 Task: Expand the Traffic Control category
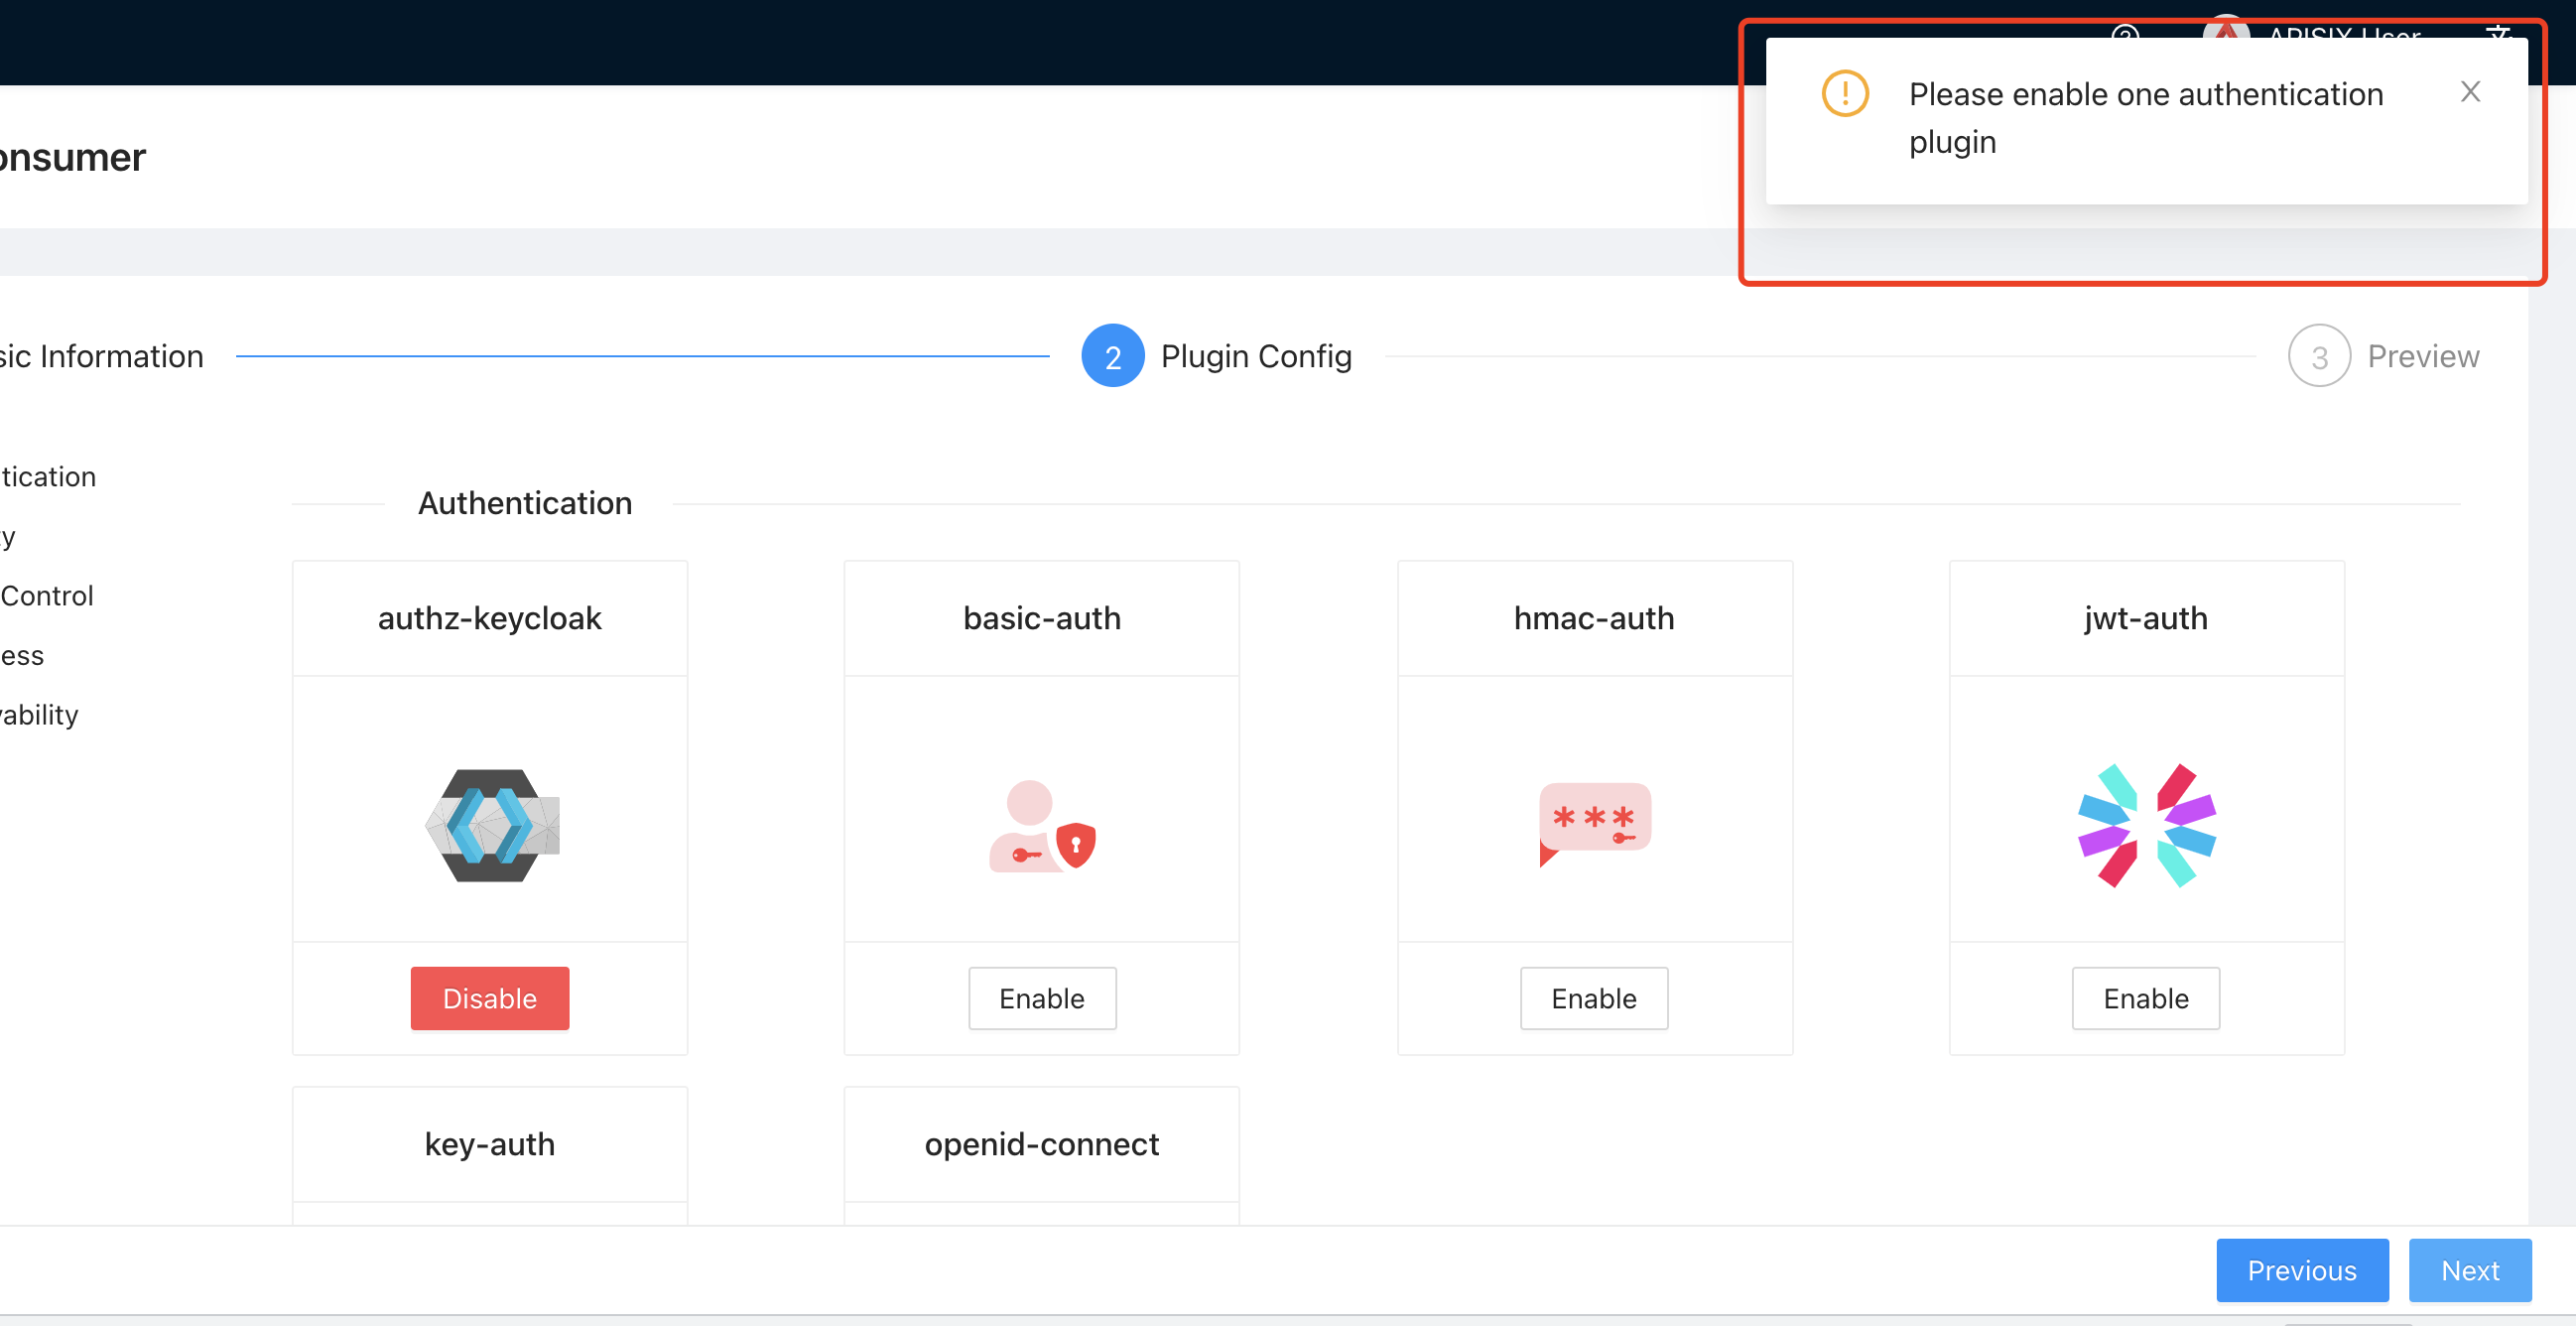click(x=46, y=595)
